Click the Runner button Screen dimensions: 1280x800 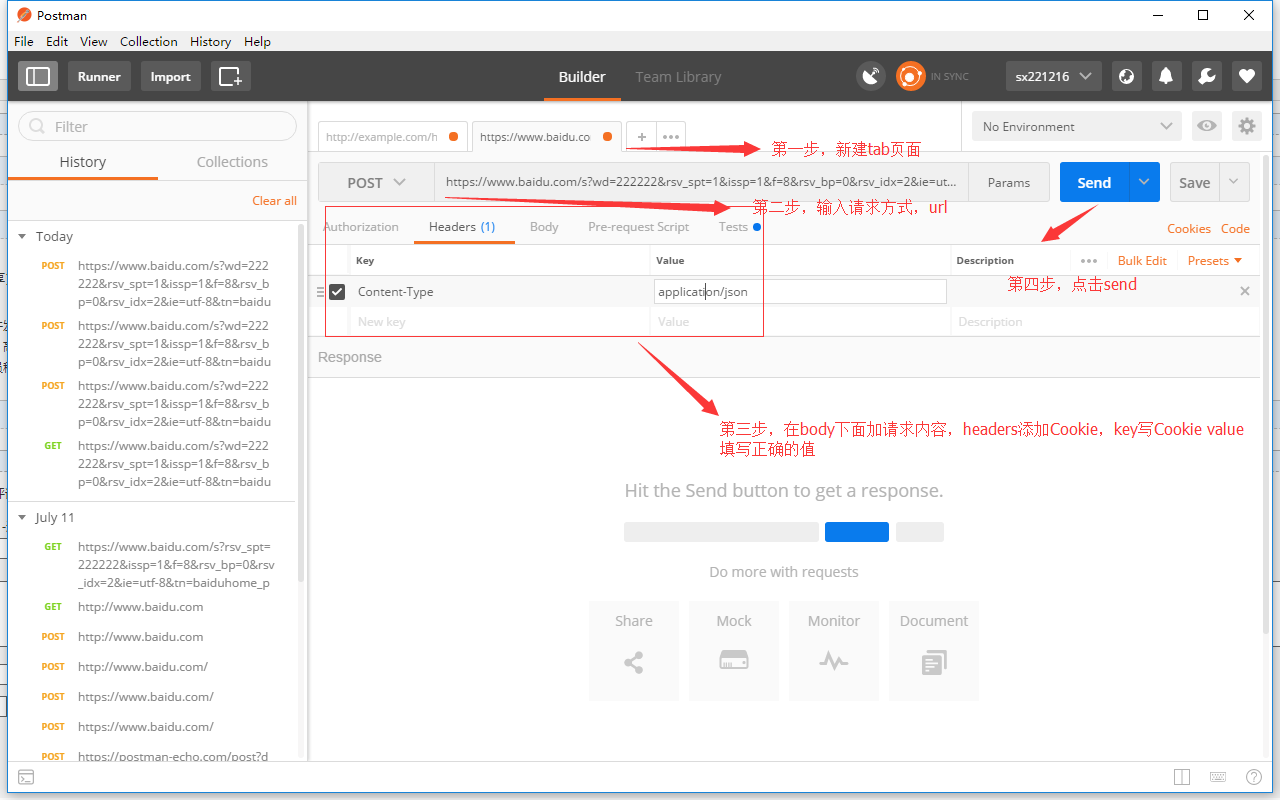[99, 76]
